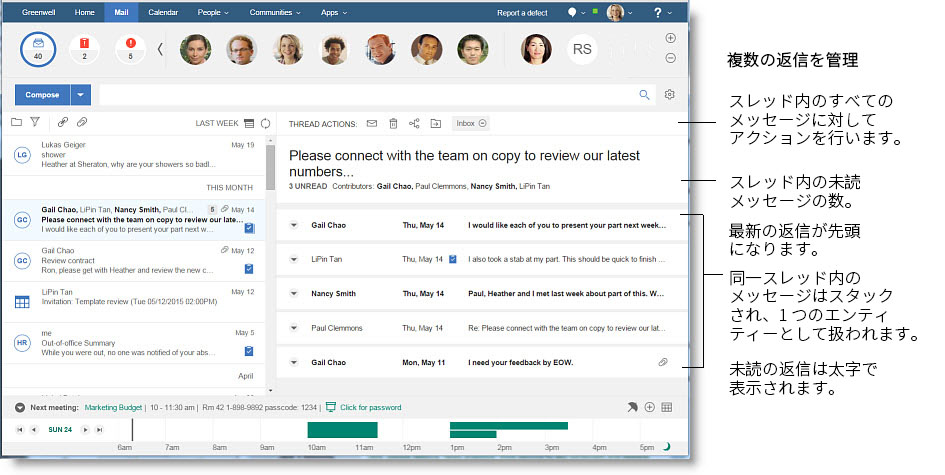Screen dimensions: 945x475
Task: Click the attachment icon on Gail Chao May 11 message
Action: pyautogui.click(x=663, y=362)
